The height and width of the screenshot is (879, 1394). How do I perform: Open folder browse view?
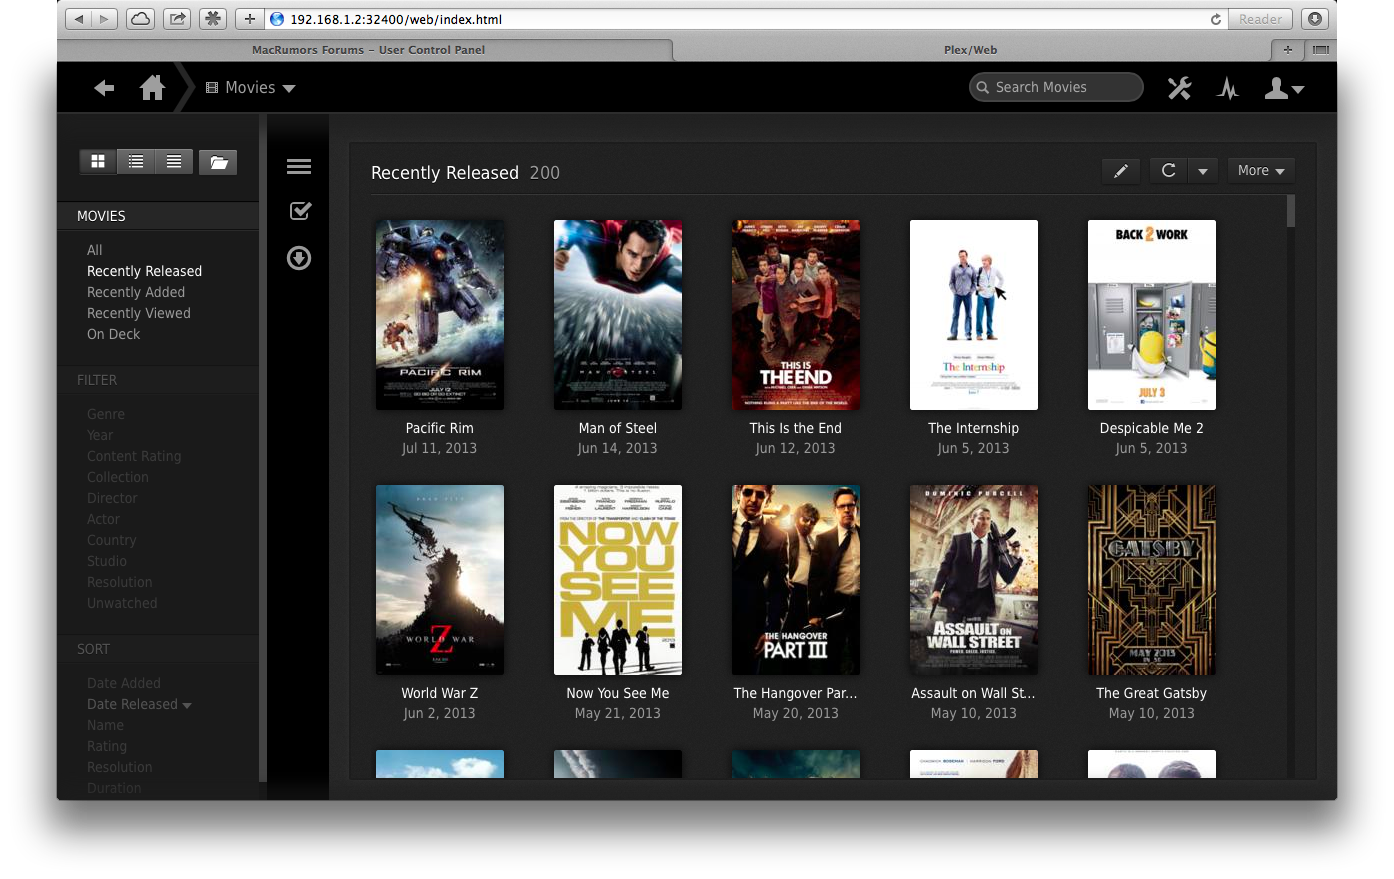[218, 161]
